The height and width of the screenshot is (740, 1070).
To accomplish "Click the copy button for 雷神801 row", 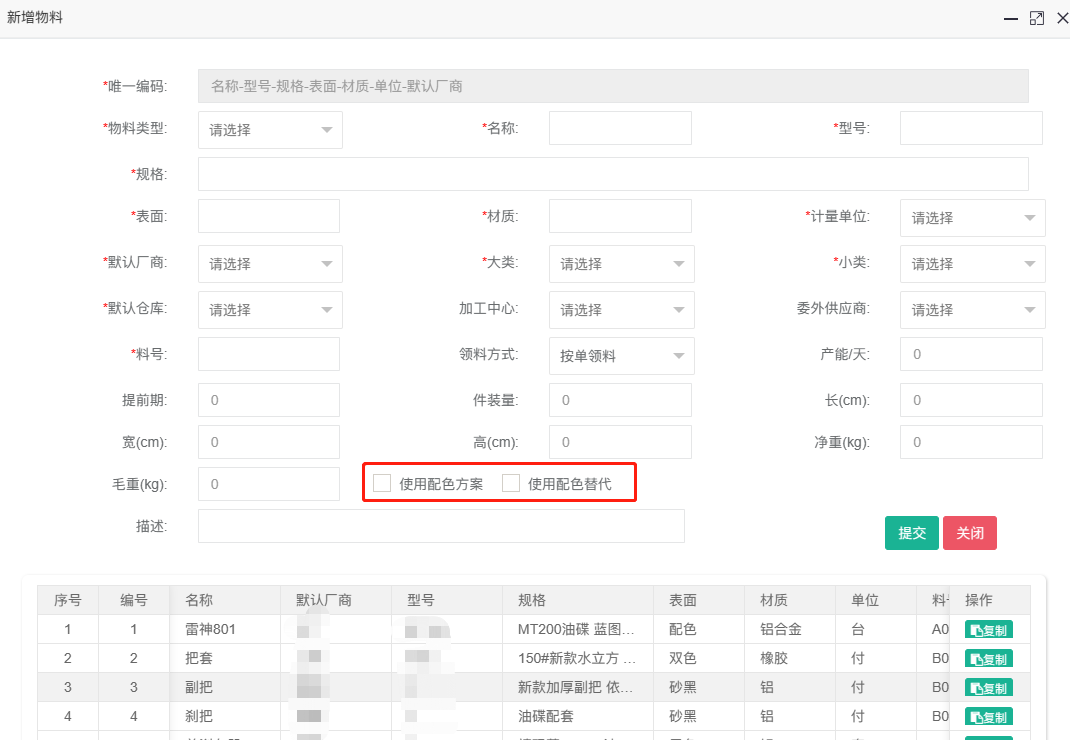I will click(x=988, y=630).
